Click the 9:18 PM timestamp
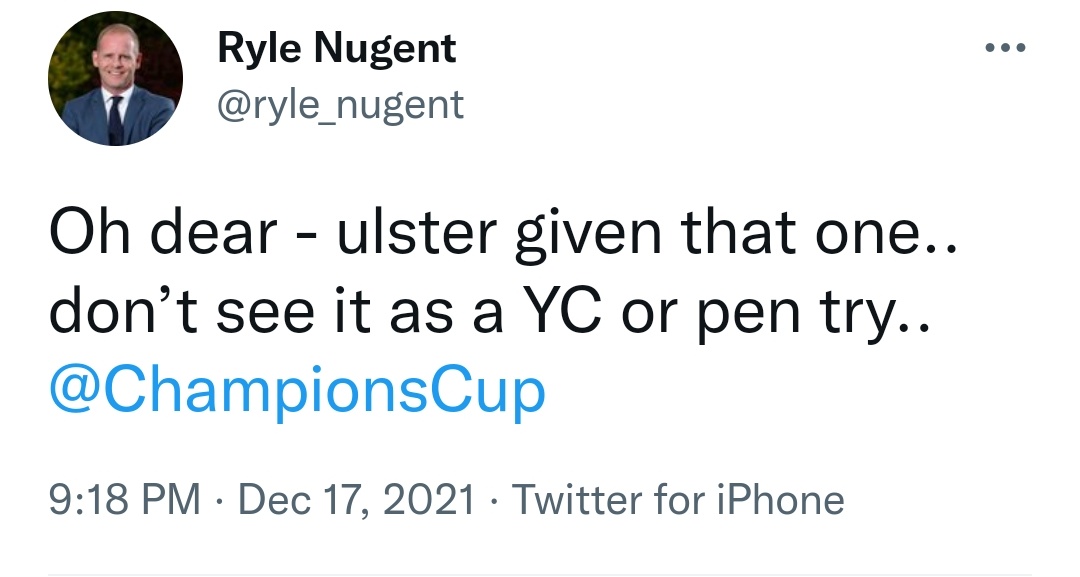This screenshot has height=577, width=1080. (x=124, y=499)
